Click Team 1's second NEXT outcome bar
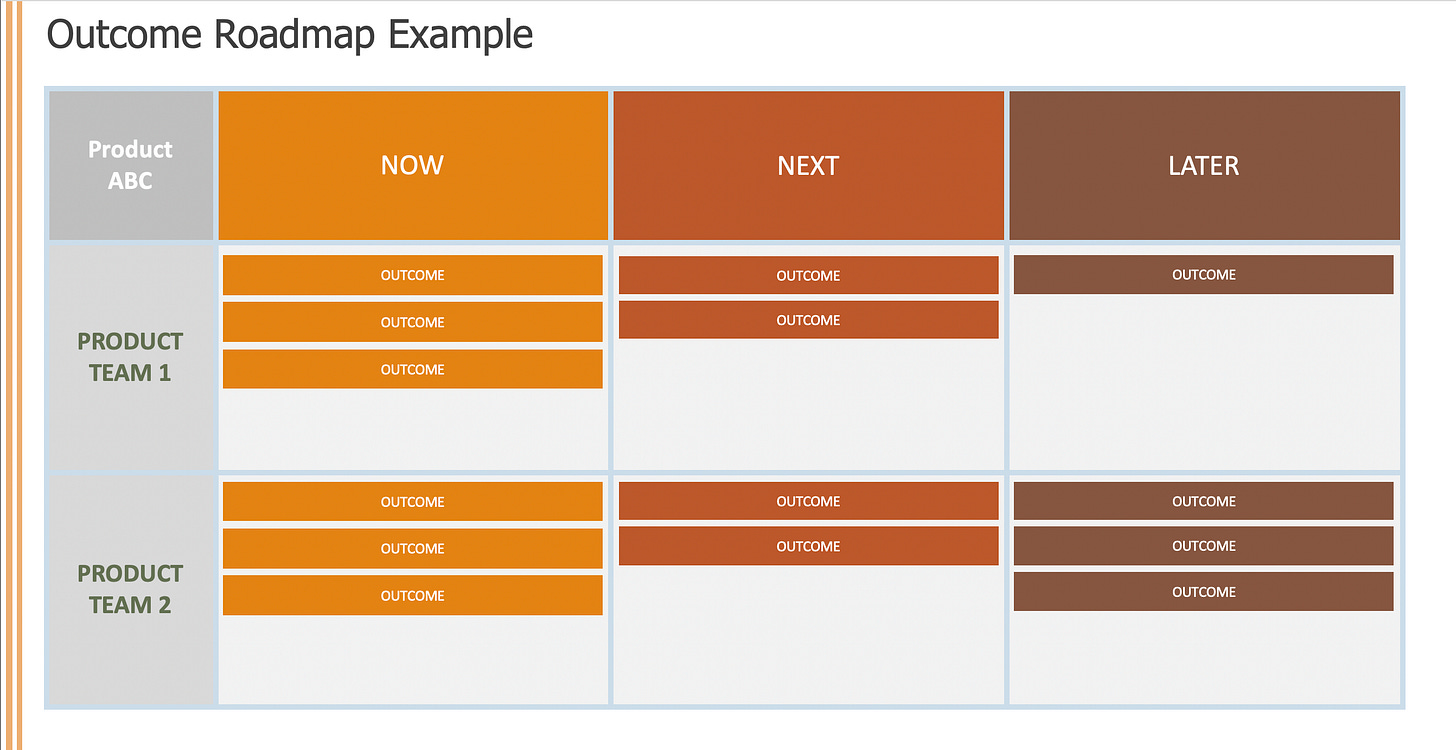This screenshot has width=1456, height=750. click(x=808, y=320)
